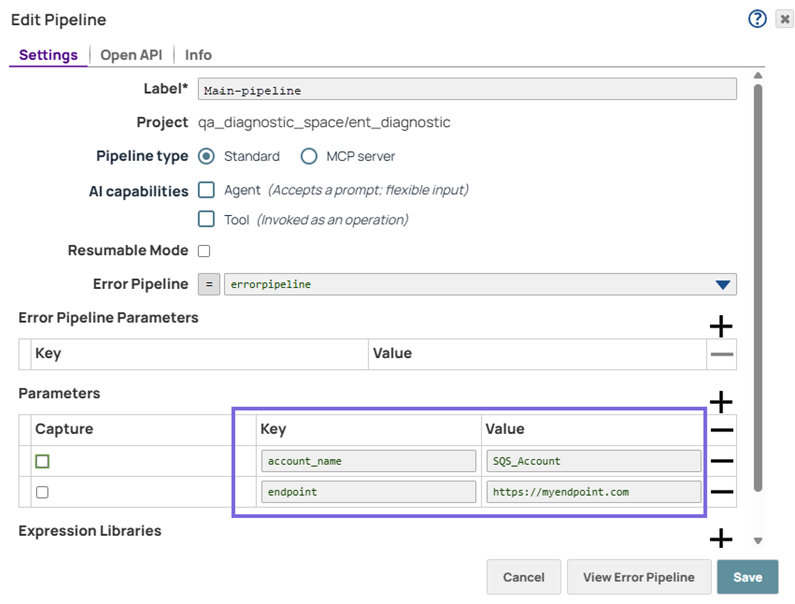Add a new row to Parameters
The height and width of the screenshot is (604, 795).
[x=720, y=402]
